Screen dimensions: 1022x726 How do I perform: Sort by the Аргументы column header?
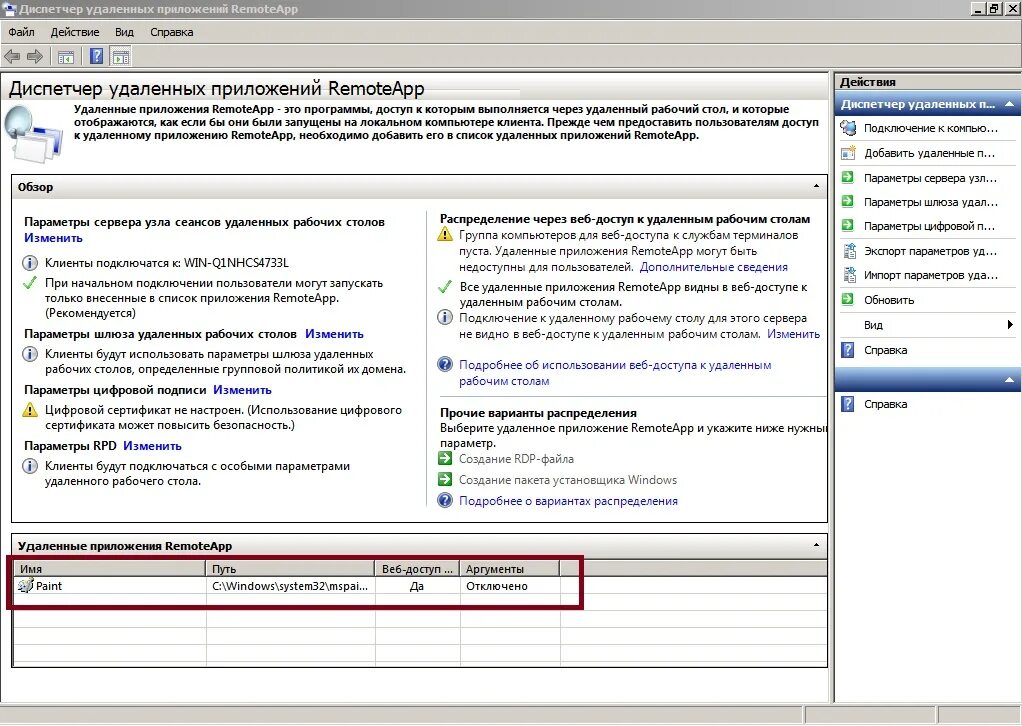tap(510, 568)
